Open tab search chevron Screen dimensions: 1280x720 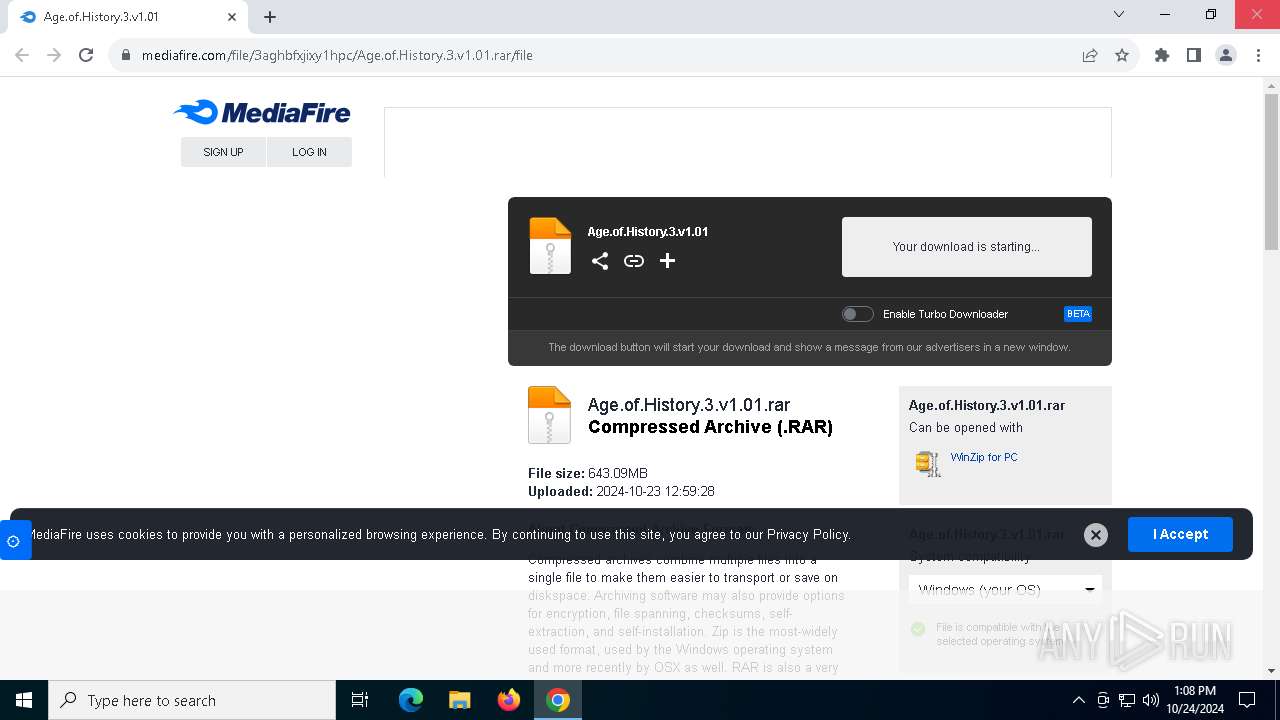[1119, 14]
